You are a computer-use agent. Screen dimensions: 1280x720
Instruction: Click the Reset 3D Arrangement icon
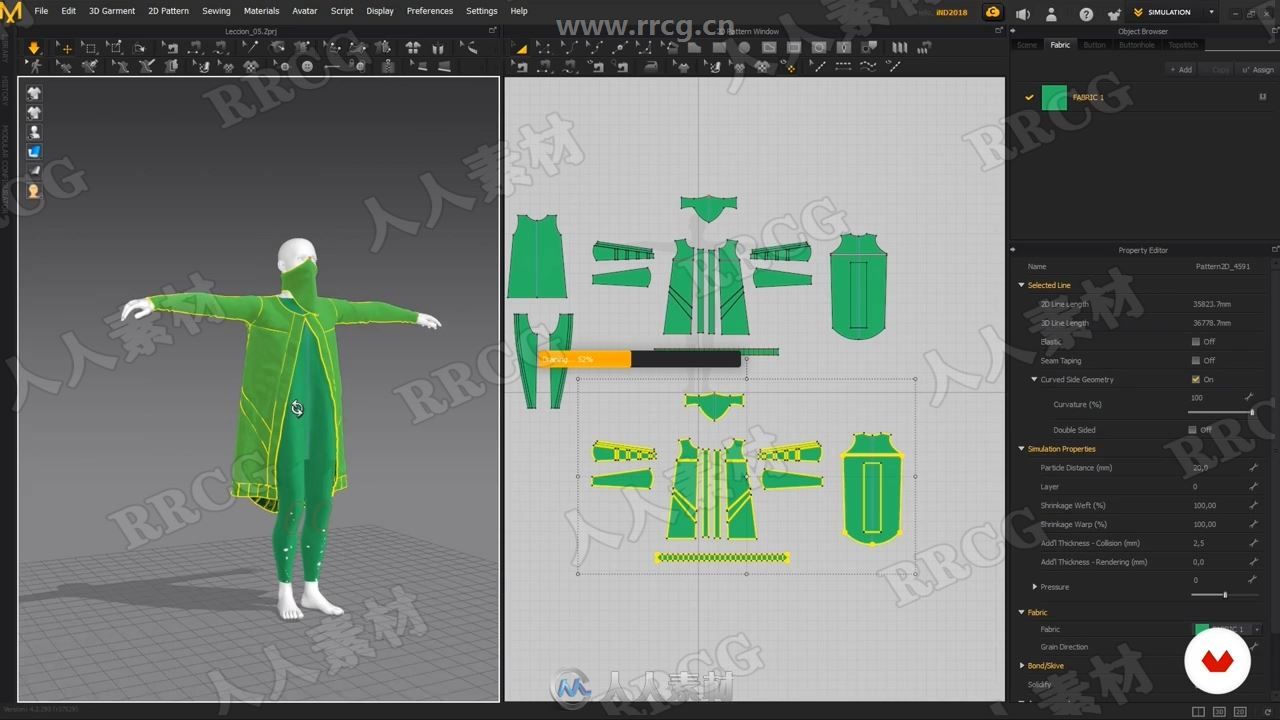(411, 48)
